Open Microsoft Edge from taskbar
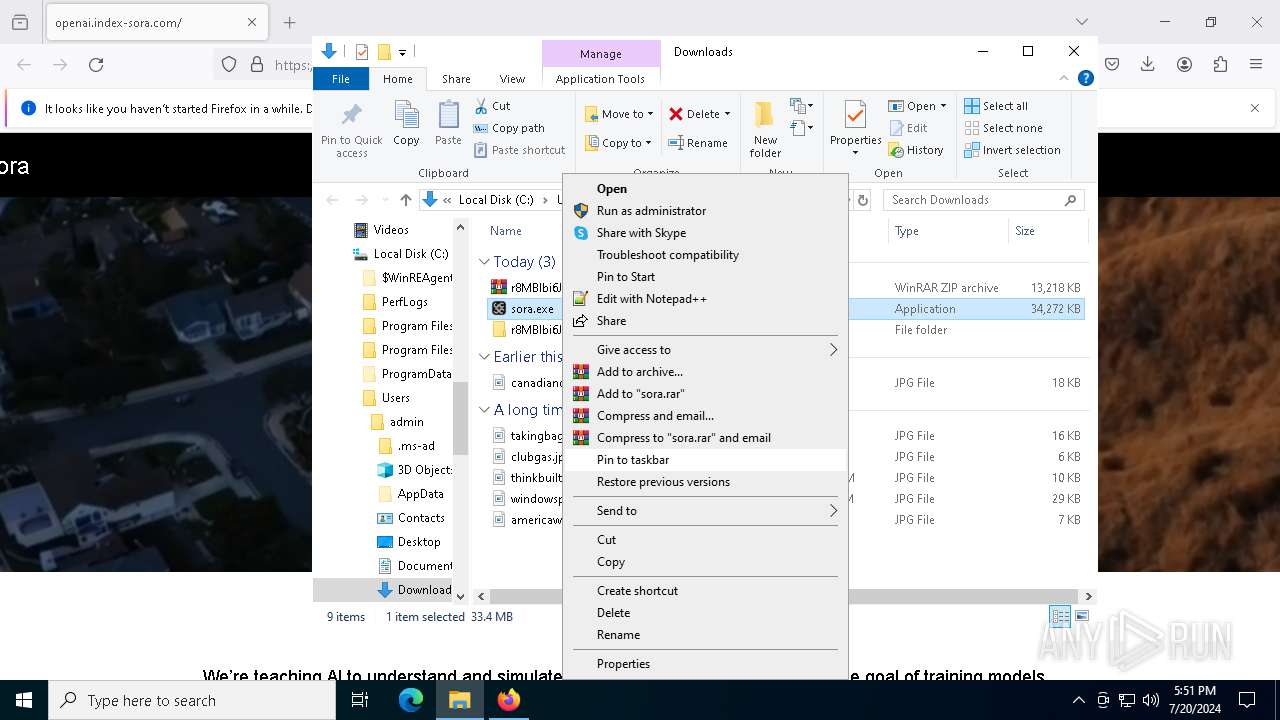1280x720 pixels. pyautogui.click(x=411, y=700)
